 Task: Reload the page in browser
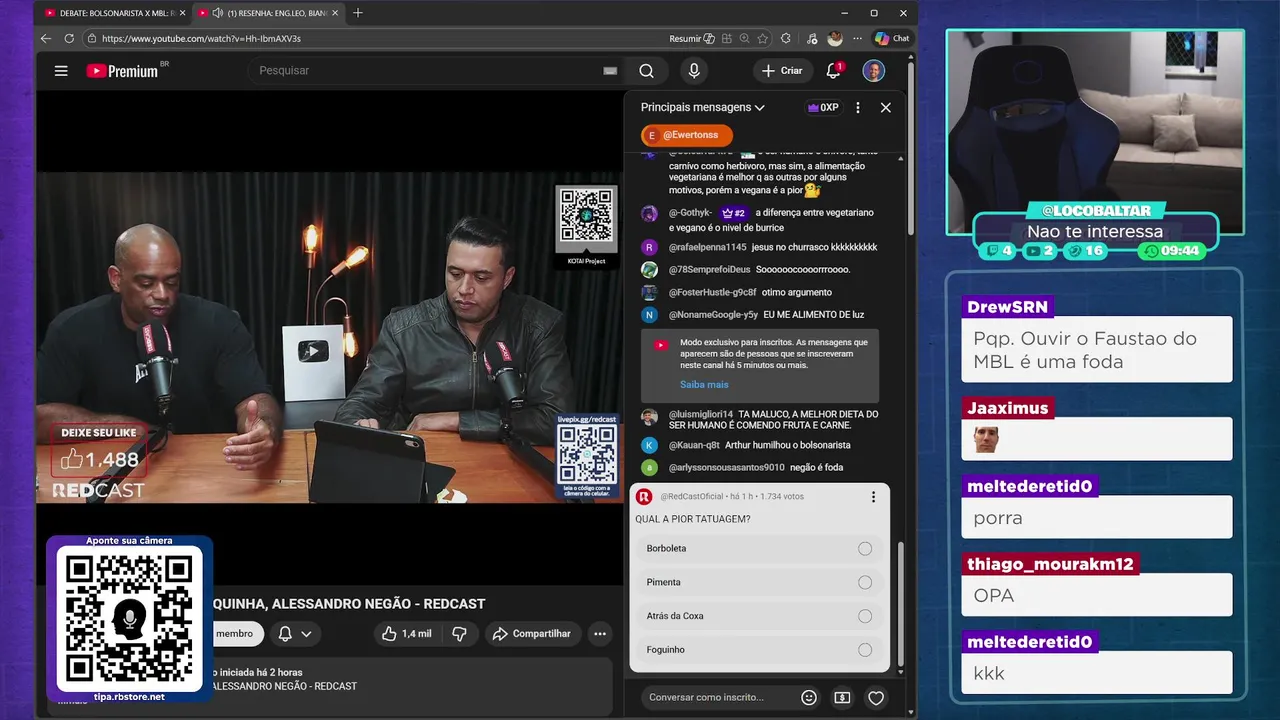tap(69, 38)
